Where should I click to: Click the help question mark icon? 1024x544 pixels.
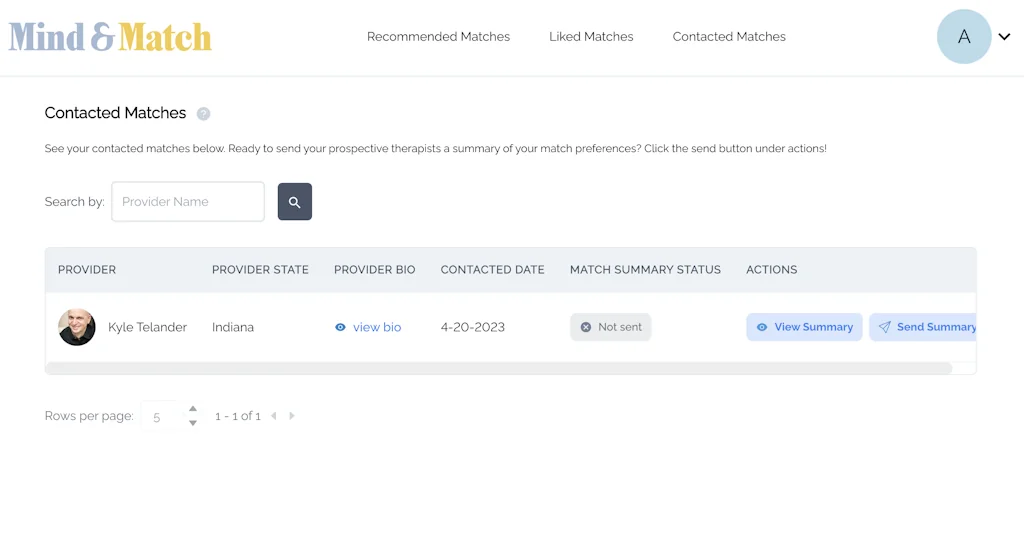[x=204, y=114]
